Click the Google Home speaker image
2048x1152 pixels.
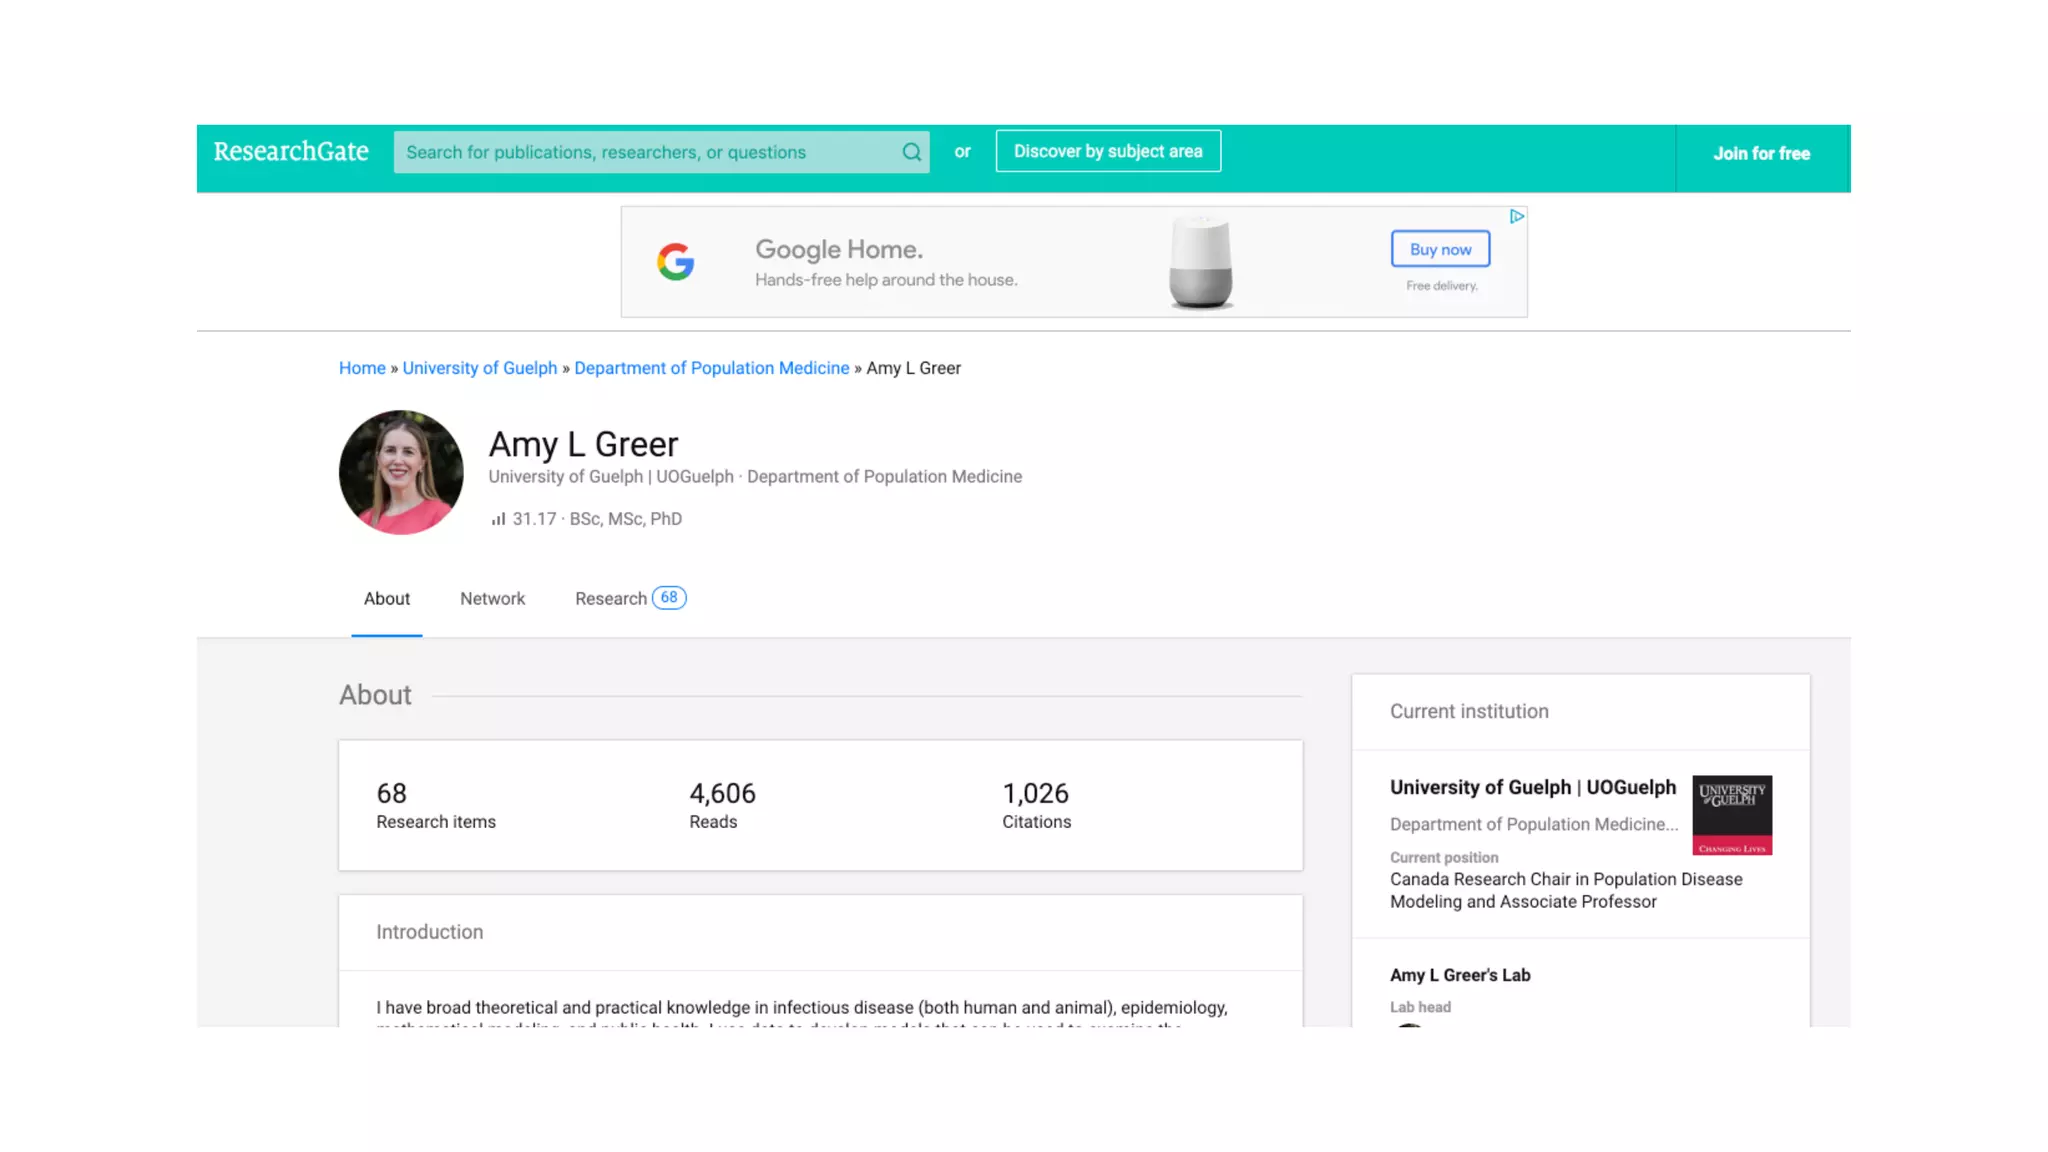(1200, 262)
